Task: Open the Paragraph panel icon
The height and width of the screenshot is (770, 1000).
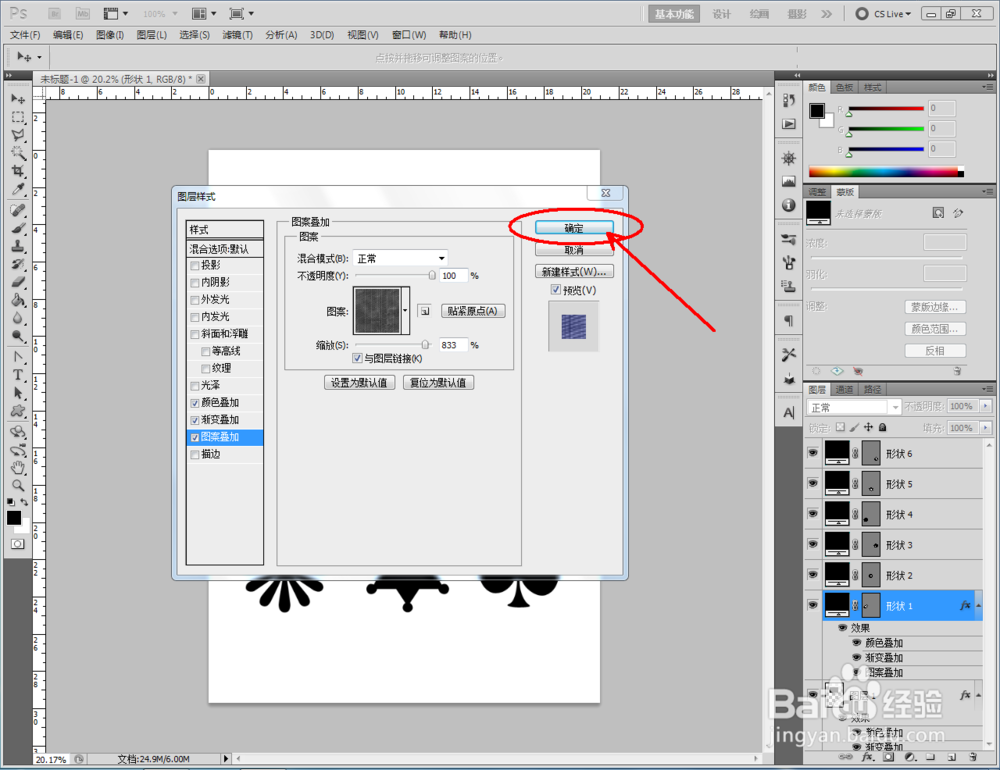Action: click(x=789, y=320)
